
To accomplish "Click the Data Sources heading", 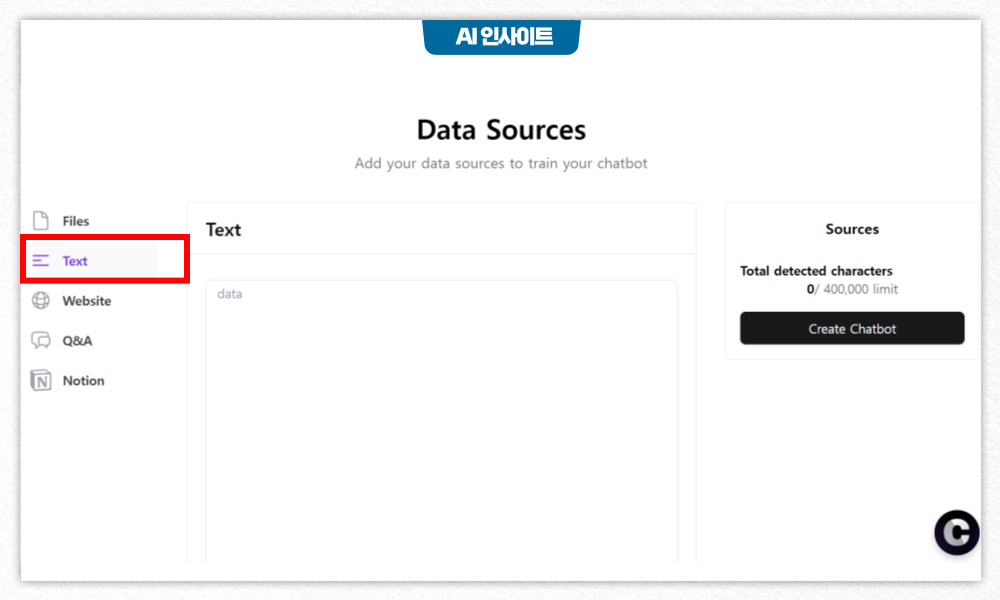I will coord(501,130).
